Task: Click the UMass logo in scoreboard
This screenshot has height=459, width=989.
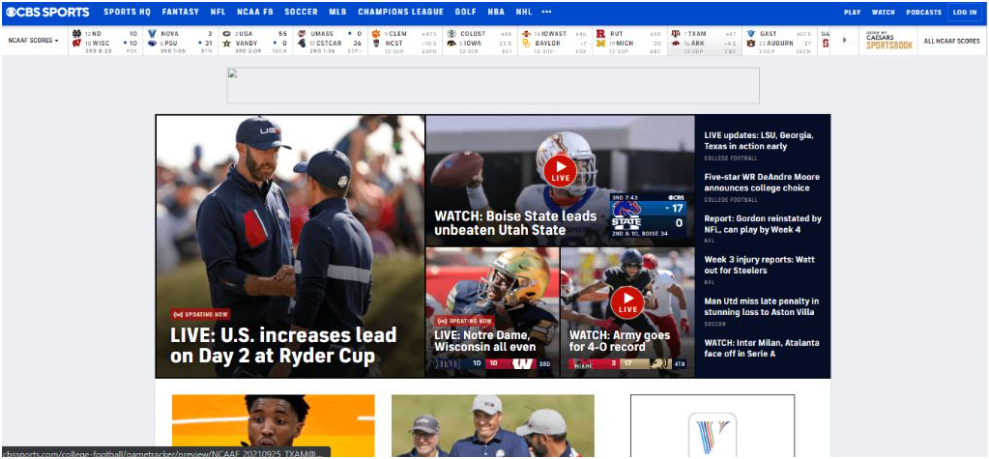Action: [x=301, y=33]
